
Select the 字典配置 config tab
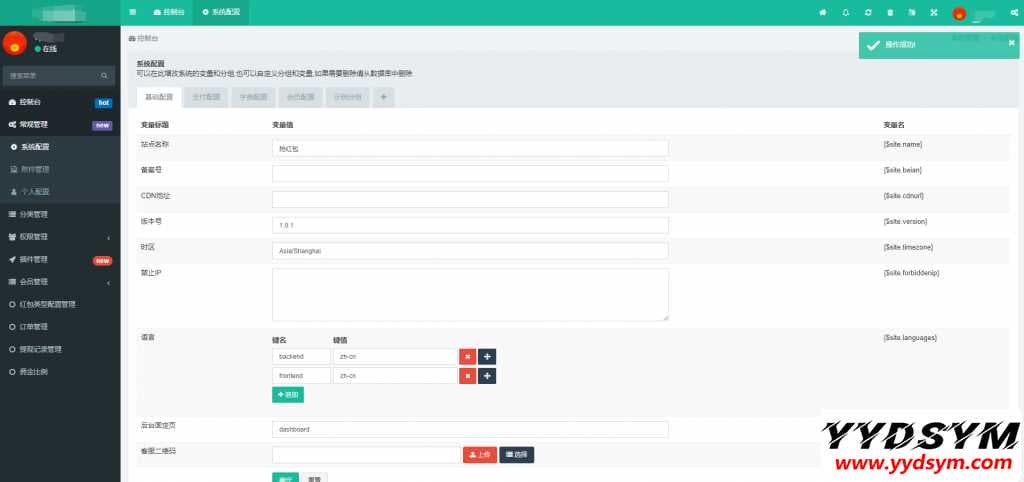tap(253, 97)
